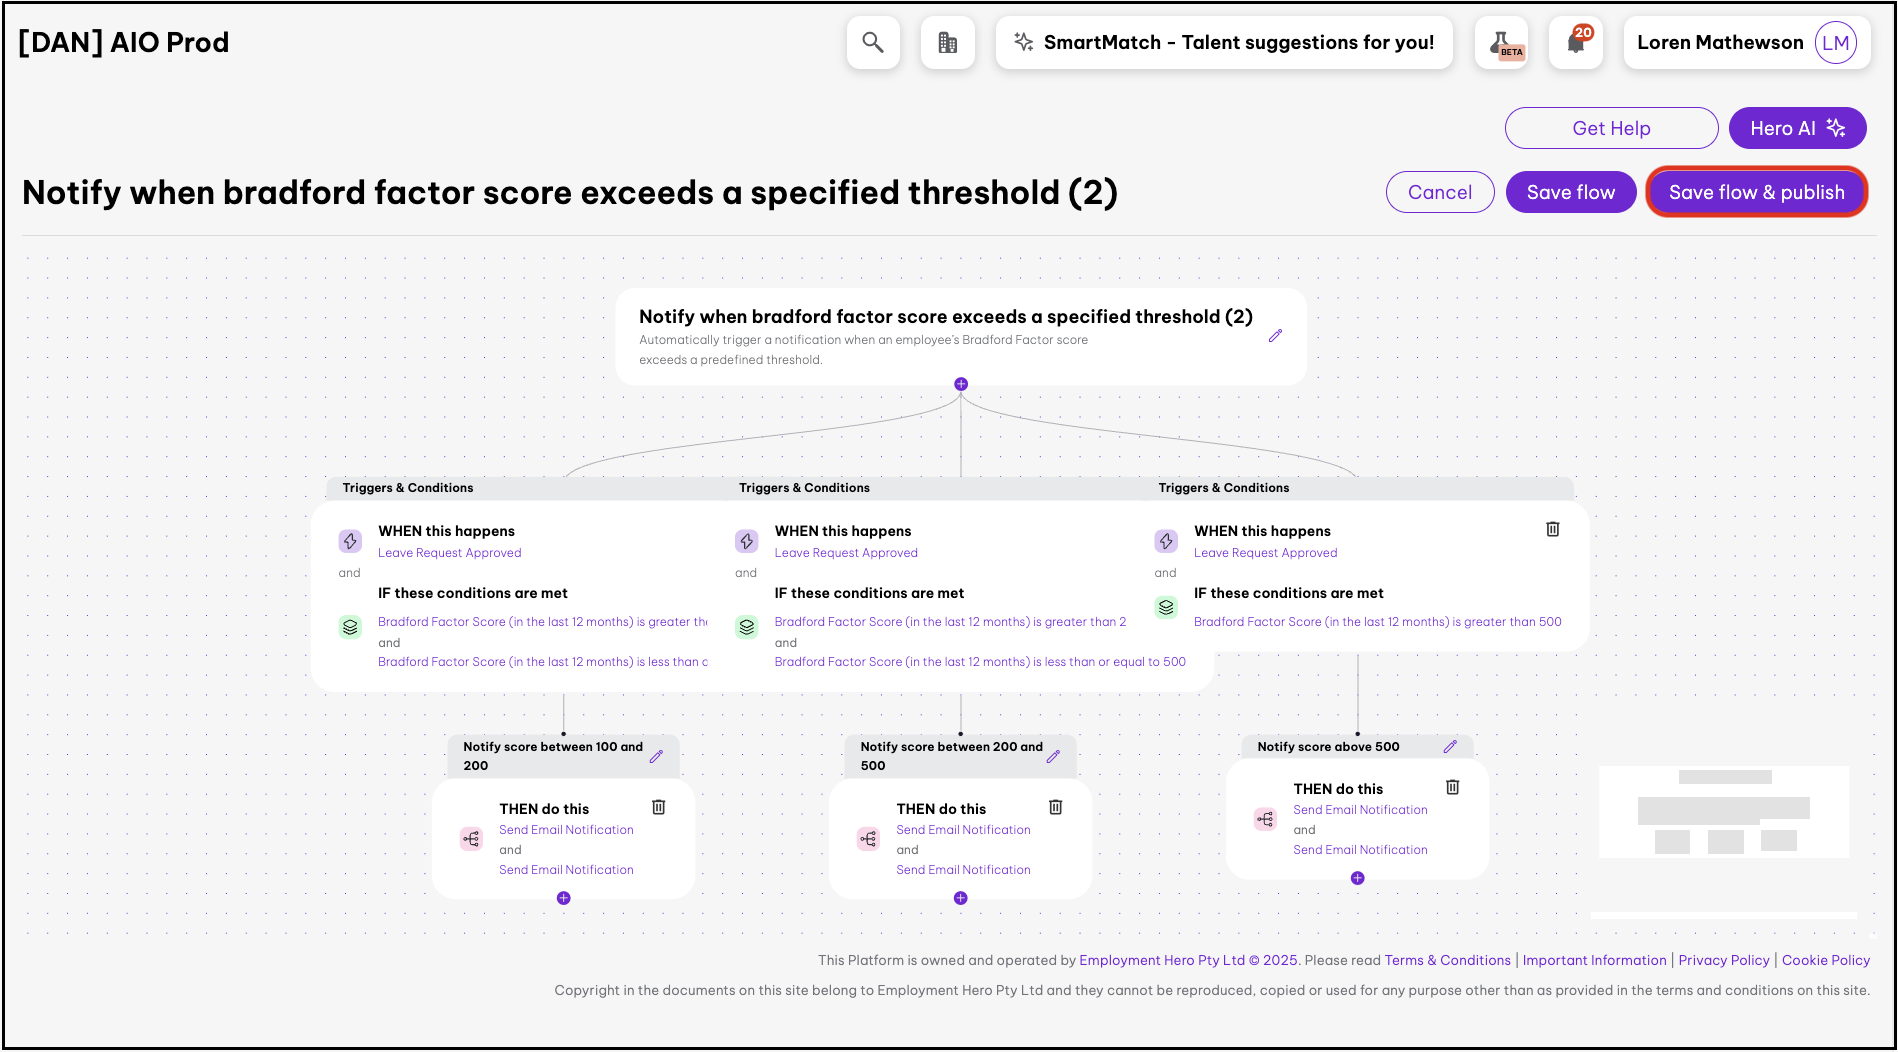Add a step under 'Notify score above 500'
Screen dimensions: 1898x1052
[x=1357, y=878]
